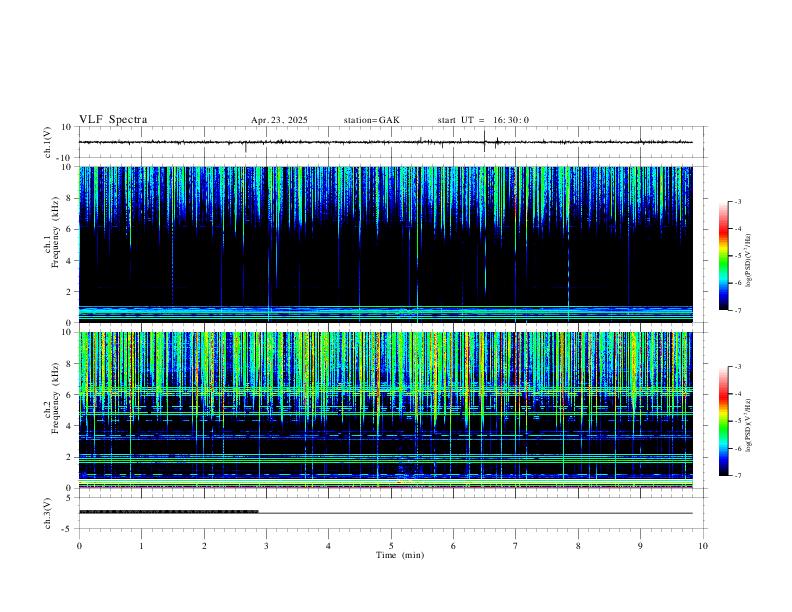Click the "Time (min)" x-axis label
The image size is (792, 612).
(x=400, y=555)
